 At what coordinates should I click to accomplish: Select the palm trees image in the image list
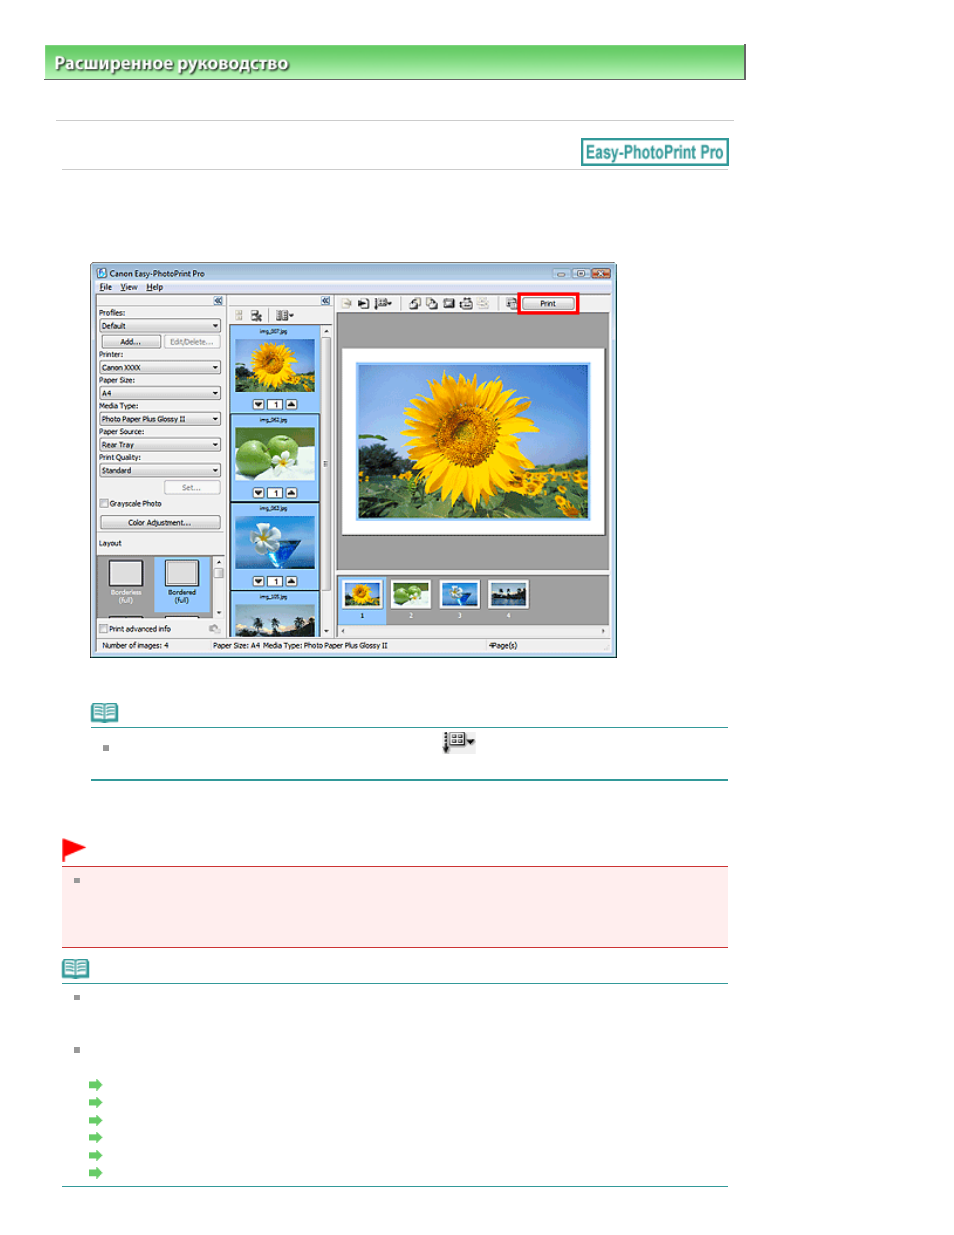[x=275, y=620]
